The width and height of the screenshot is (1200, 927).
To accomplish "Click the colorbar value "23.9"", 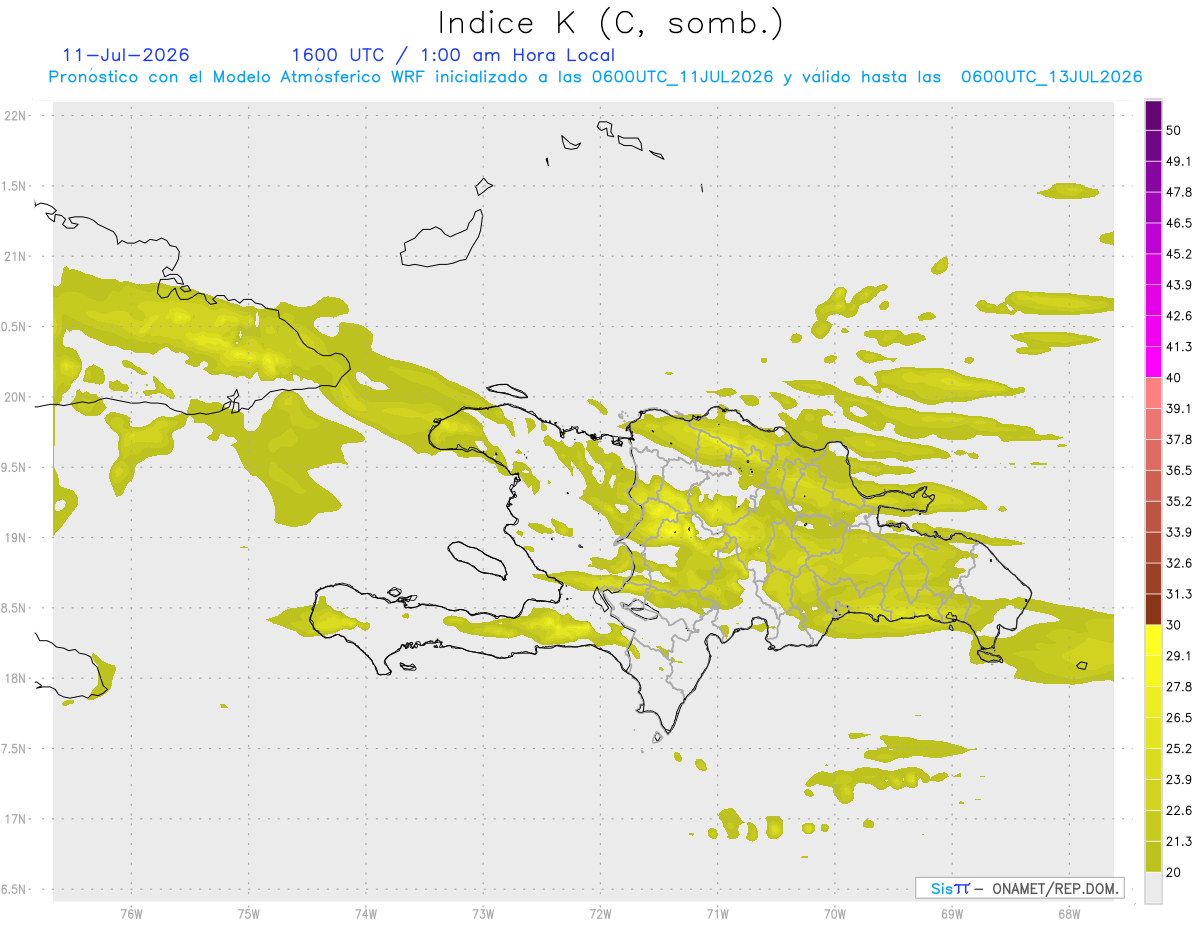I will 1179,780.
